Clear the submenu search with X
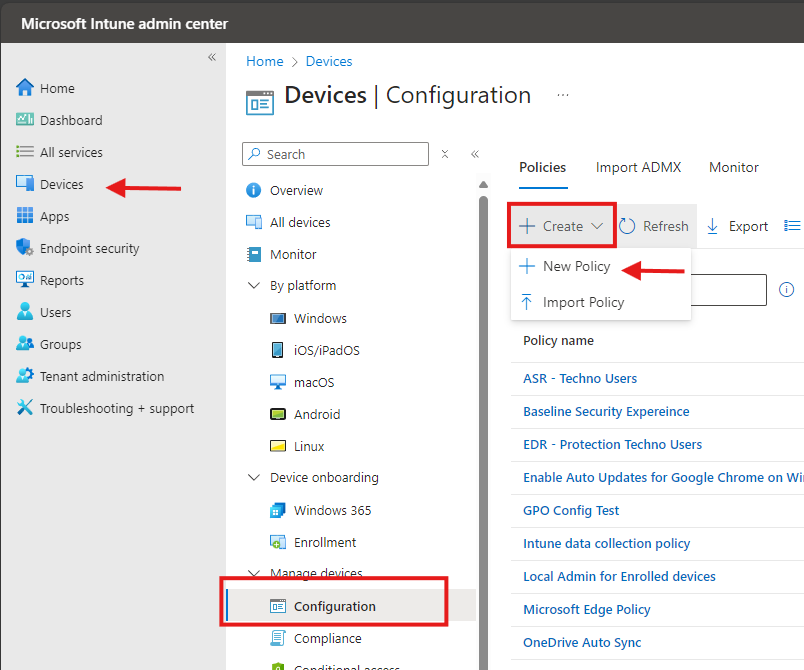The width and height of the screenshot is (804, 670). (445, 154)
